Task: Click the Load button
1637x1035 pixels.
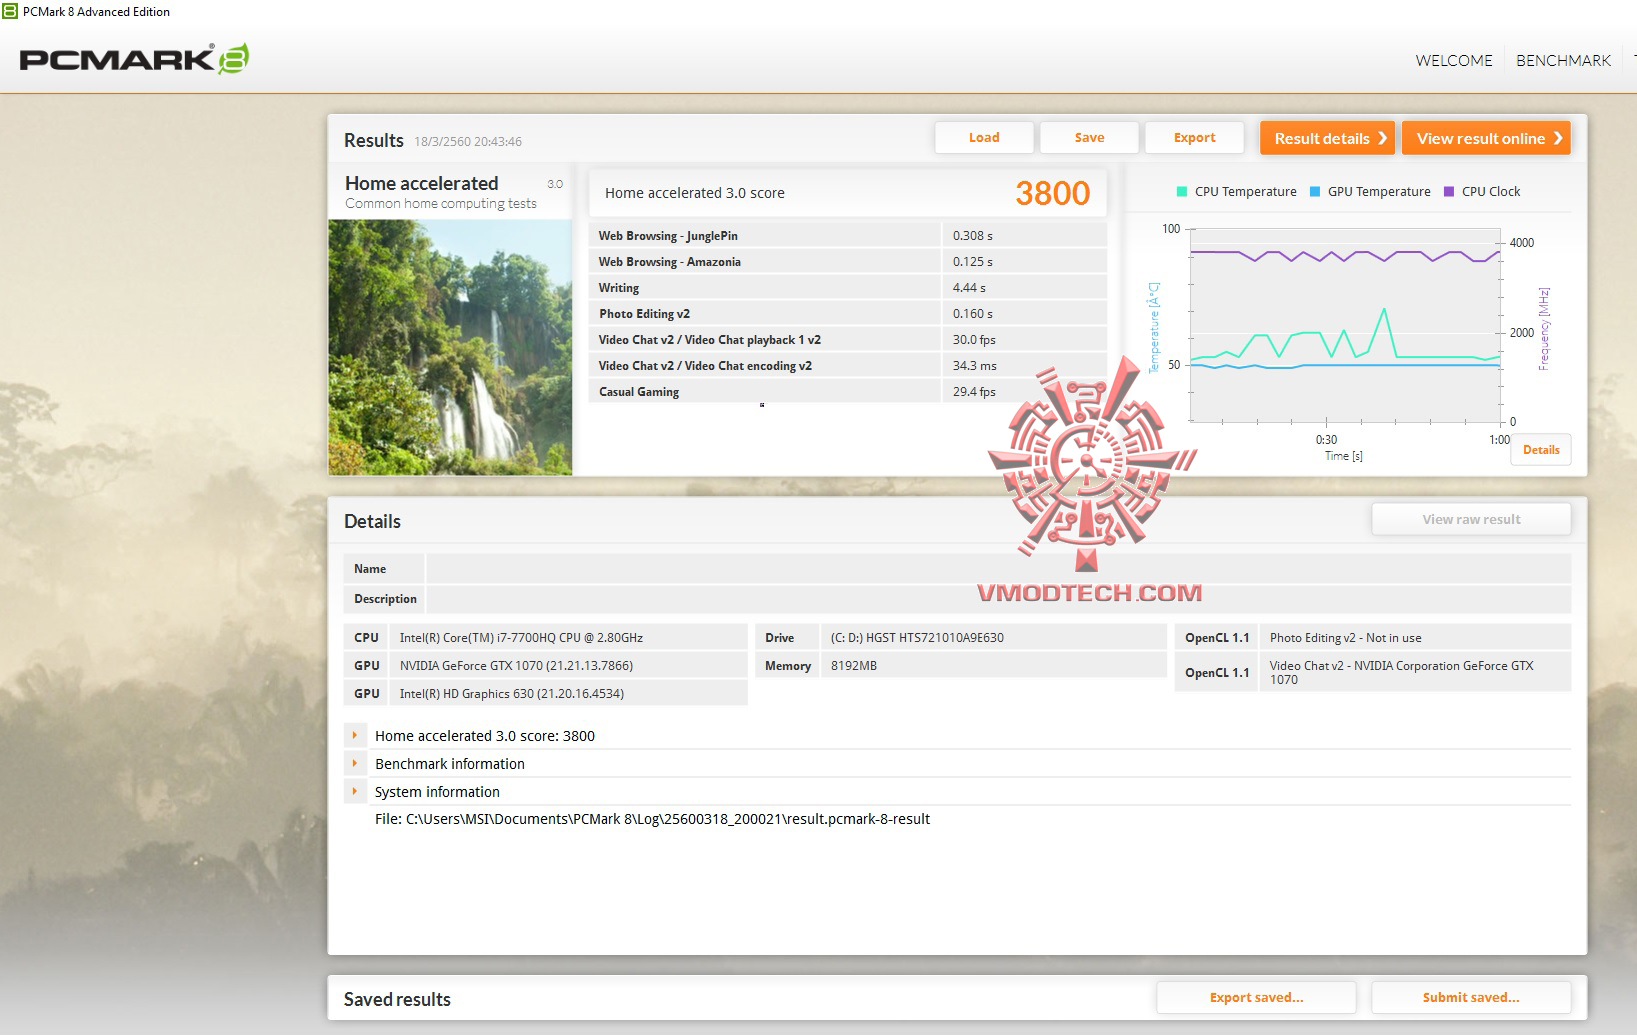Action: 984,138
